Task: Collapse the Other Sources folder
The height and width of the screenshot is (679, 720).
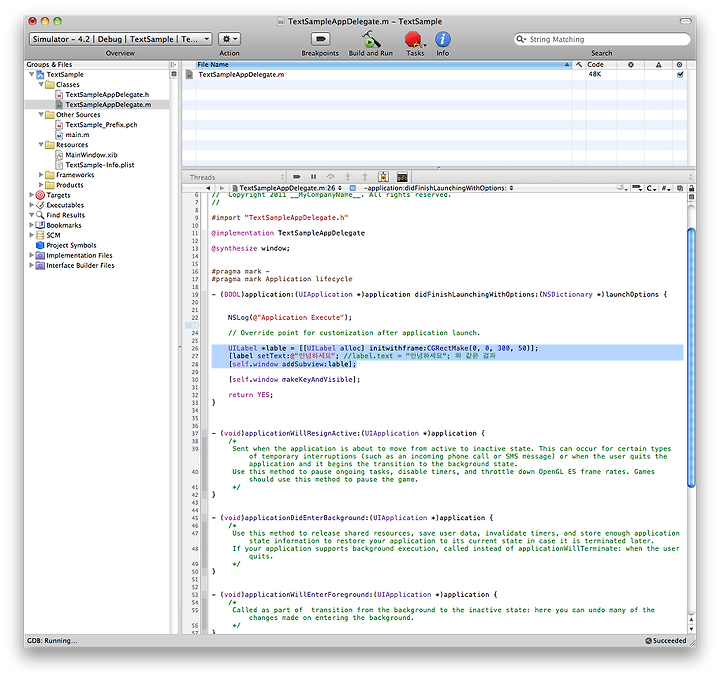Action: pyautogui.click(x=41, y=114)
